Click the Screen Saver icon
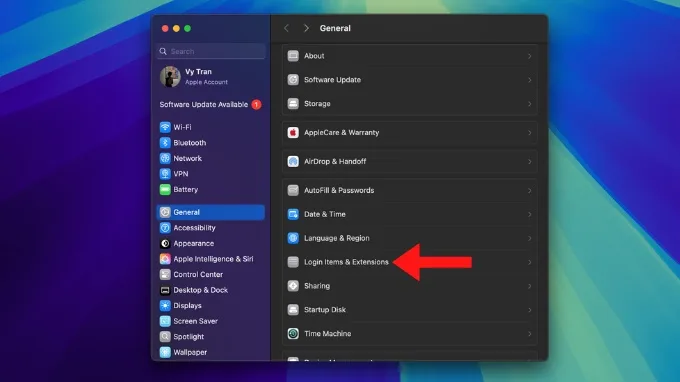 (x=165, y=321)
